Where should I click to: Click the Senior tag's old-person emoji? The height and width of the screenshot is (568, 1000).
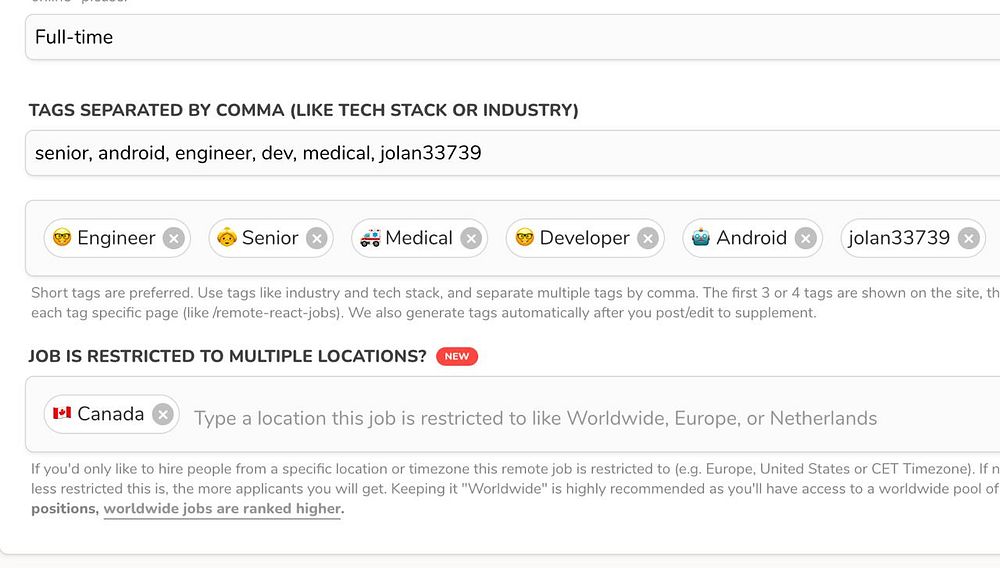(x=227, y=238)
